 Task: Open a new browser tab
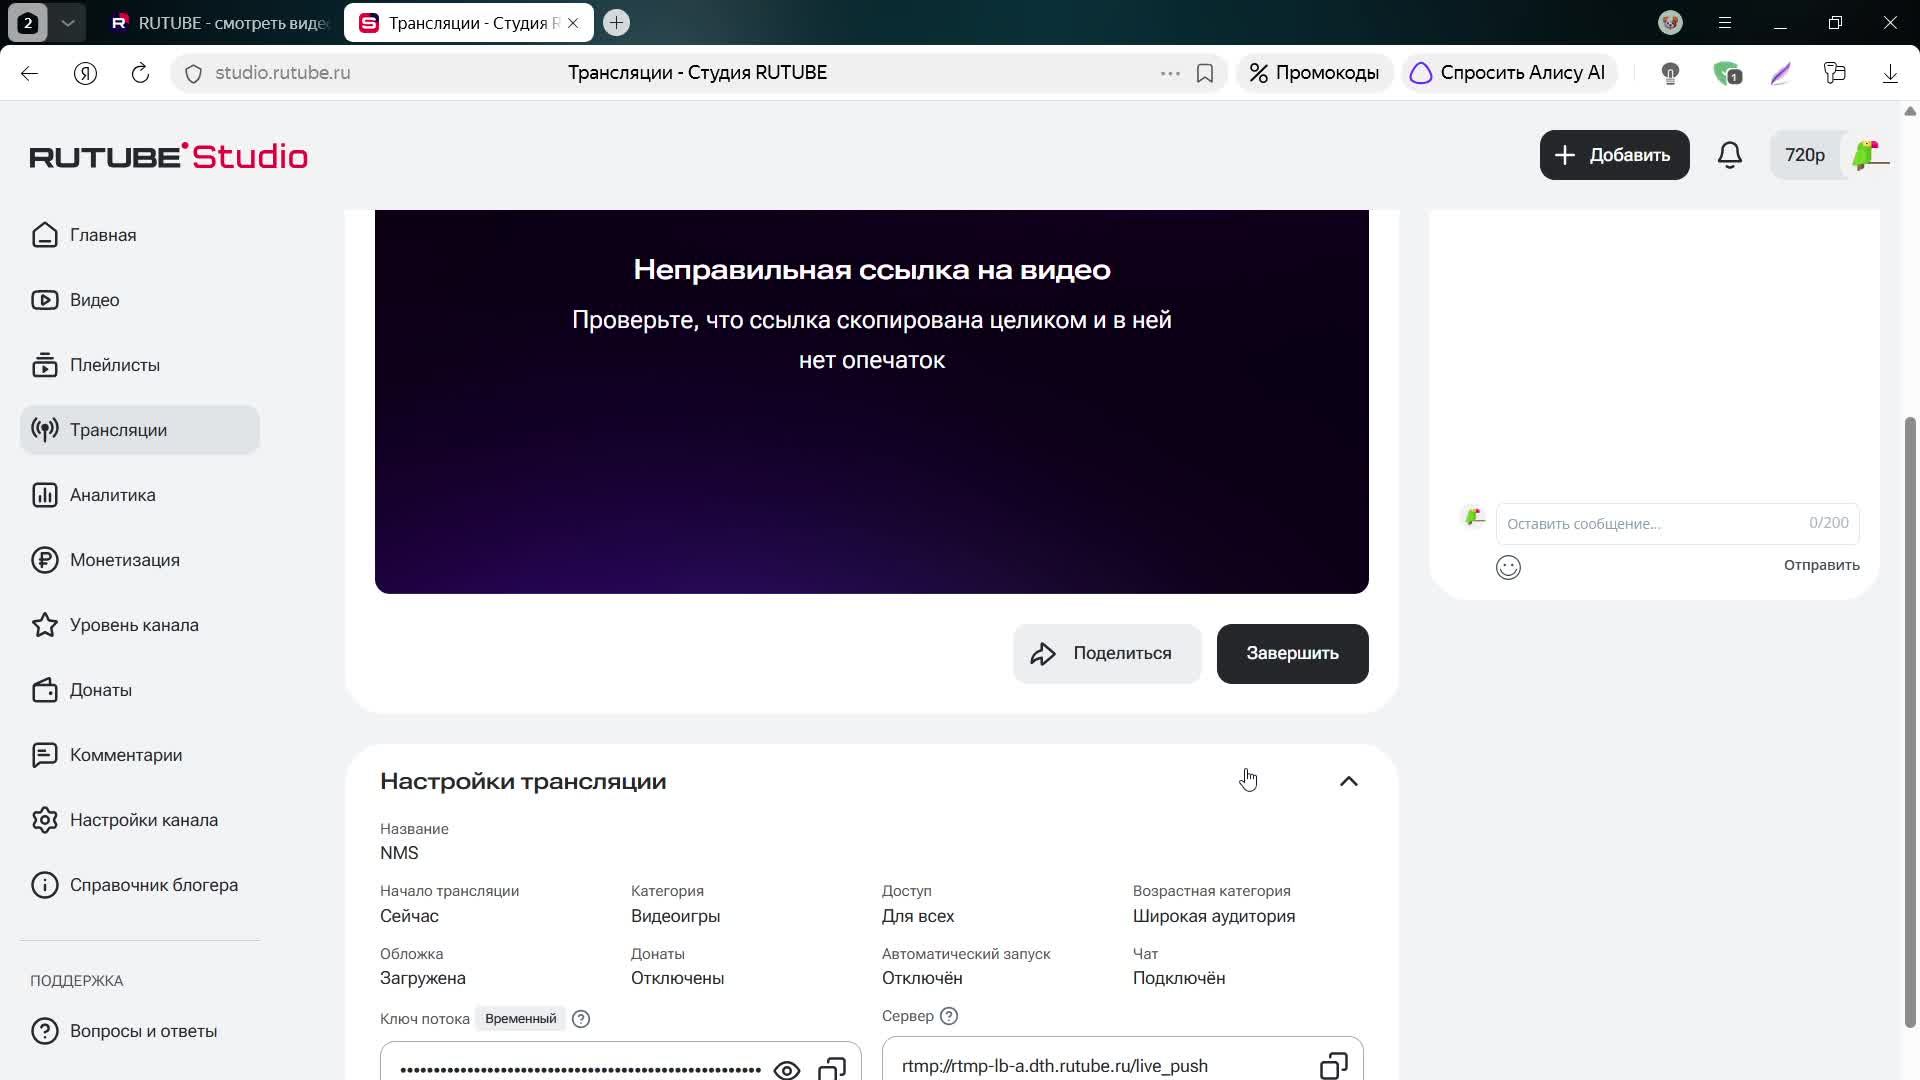click(x=617, y=23)
